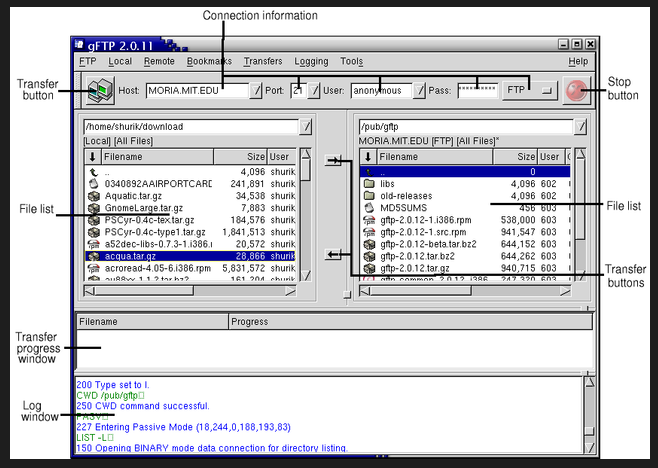Click the package icon for gftp-2.0.12-beta.tar.bz2
Viewport: 658px width, 468px height.
click(x=369, y=244)
